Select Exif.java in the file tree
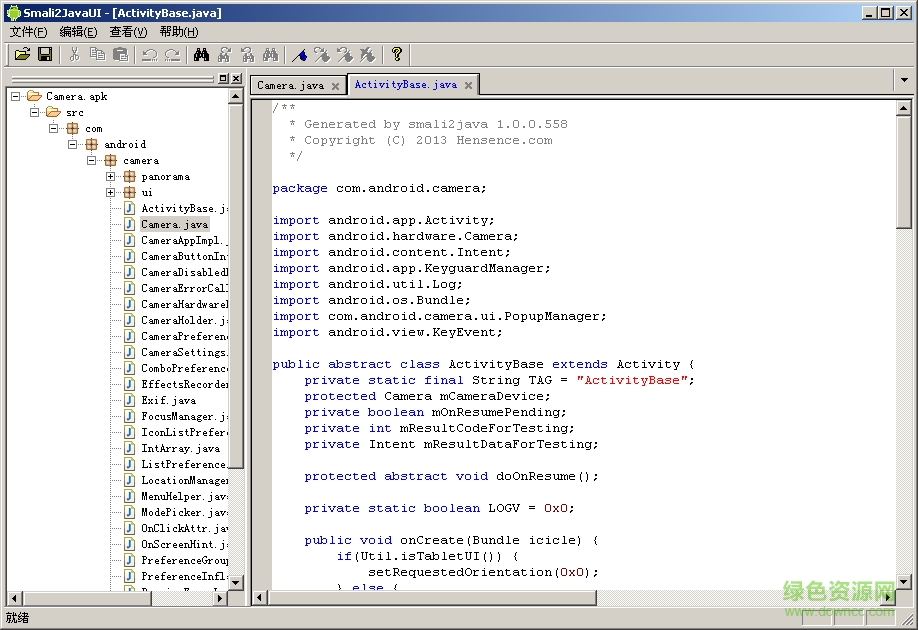Screen dimensions: 918x630 [168, 401]
